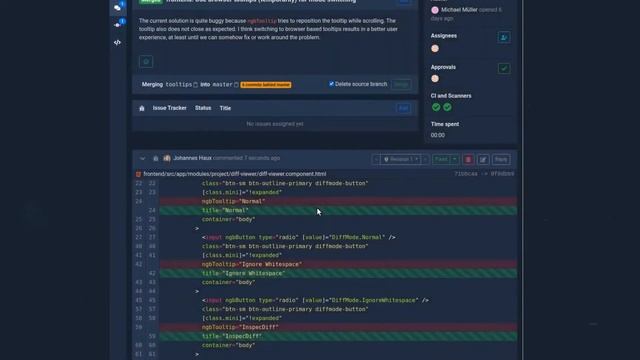640x360 pixels.
Task: Click the 0f9db69 commit hash
Action: (x=502, y=174)
